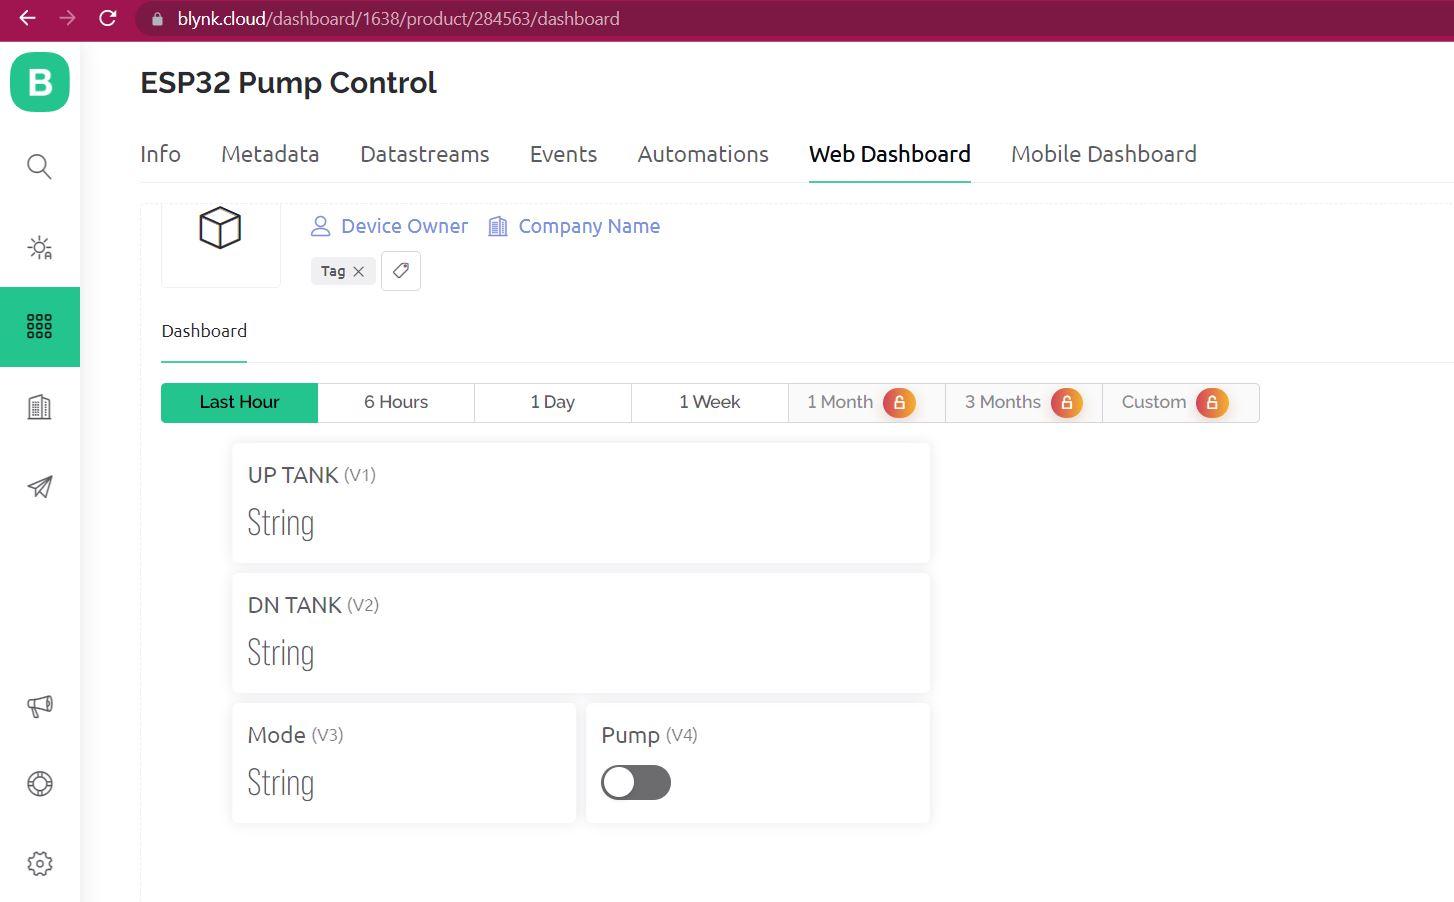Click the Pump (V4) widget title
Screen dimensions: 1454x902
pos(649,735)
